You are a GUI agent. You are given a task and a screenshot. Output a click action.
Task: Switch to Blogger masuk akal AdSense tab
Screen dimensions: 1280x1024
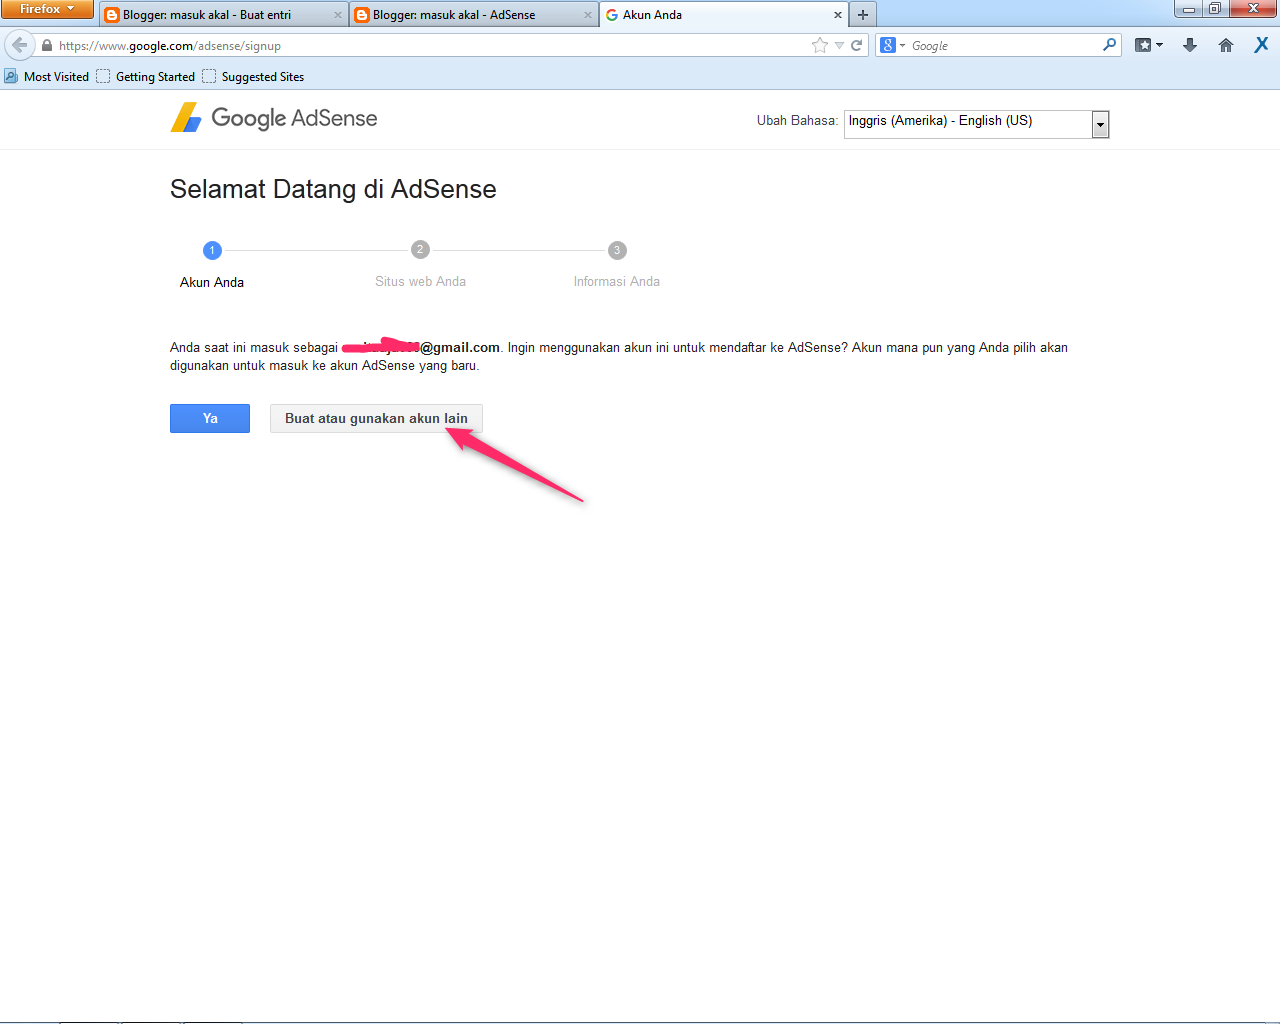(474, 15)
